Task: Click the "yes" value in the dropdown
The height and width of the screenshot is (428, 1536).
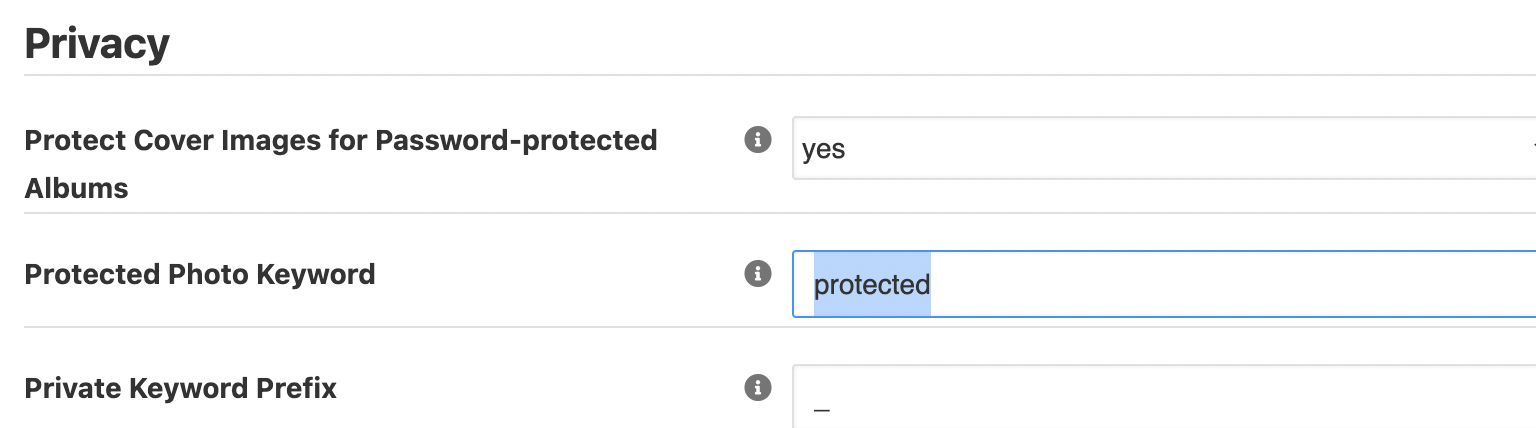Action: click(823, 150)
